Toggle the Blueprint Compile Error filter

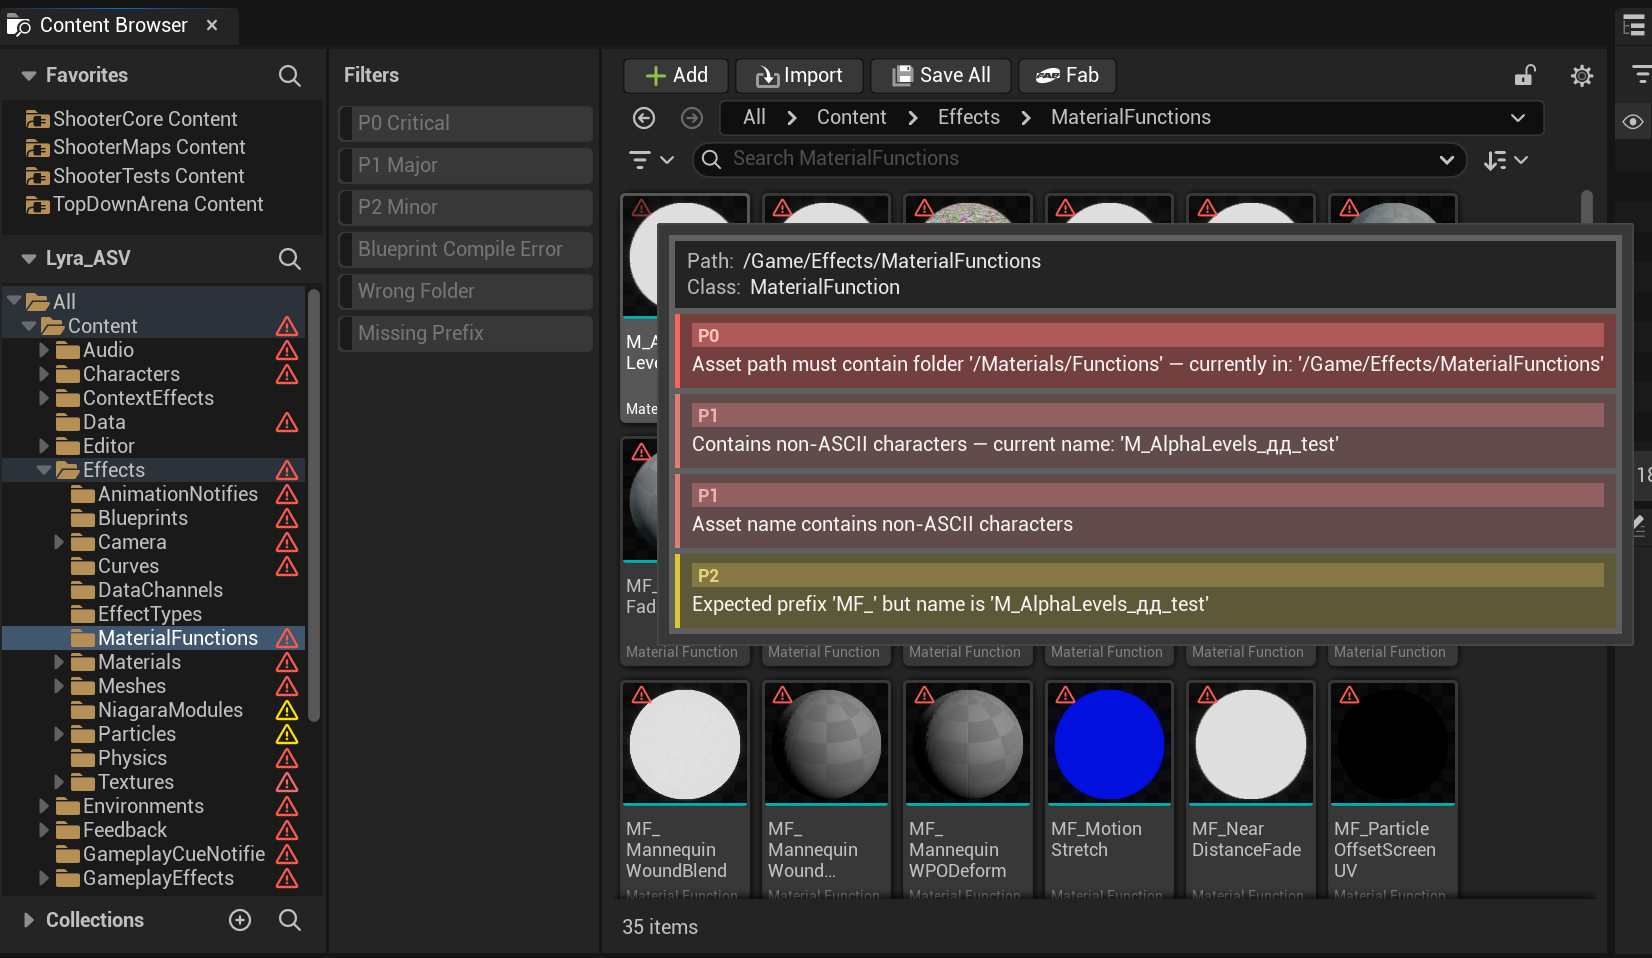point(466,249)
